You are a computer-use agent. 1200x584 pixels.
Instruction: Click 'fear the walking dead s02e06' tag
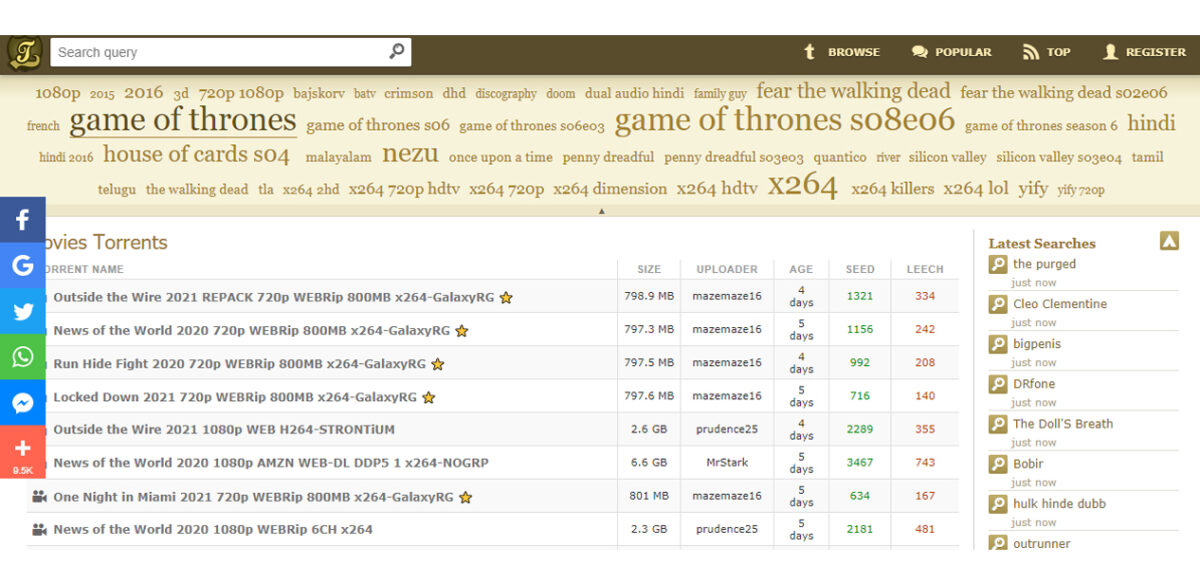point(1064,92)
